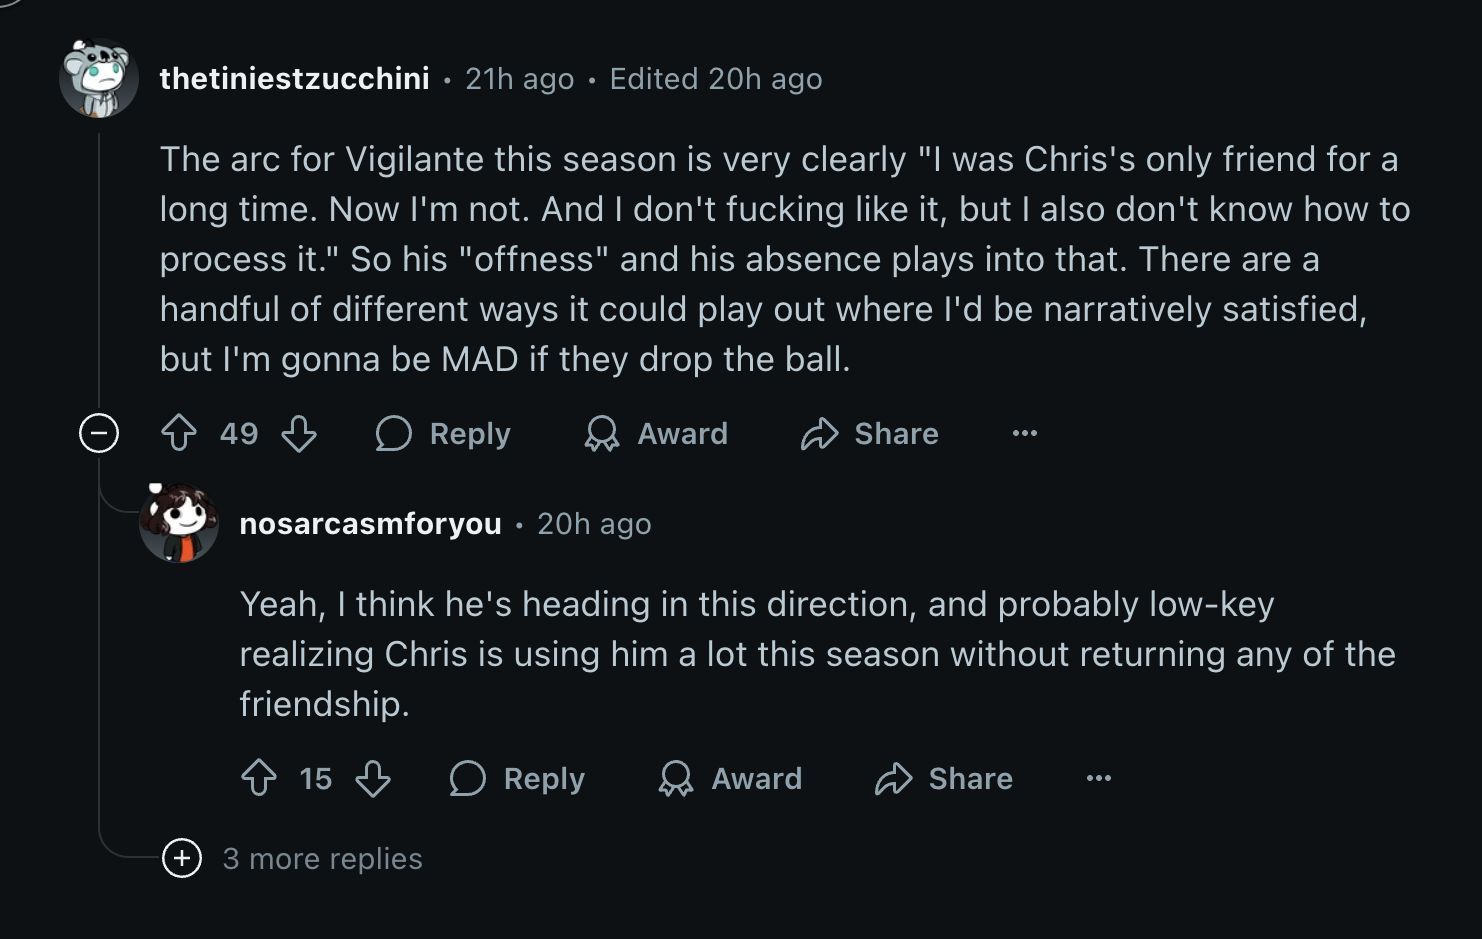
Task: Open more options for thetiniestzucchini's comment
Action: [1025, 433]
